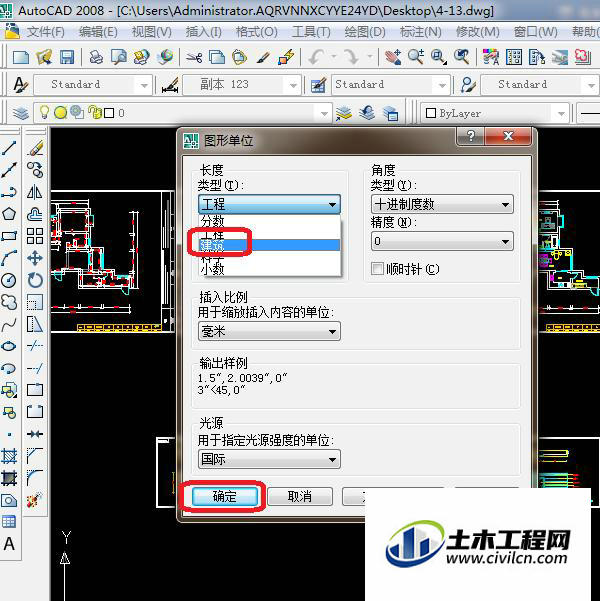Select the Explode tool icon
The height and width of the screenshot is (601, 600).
click(35, 500)
